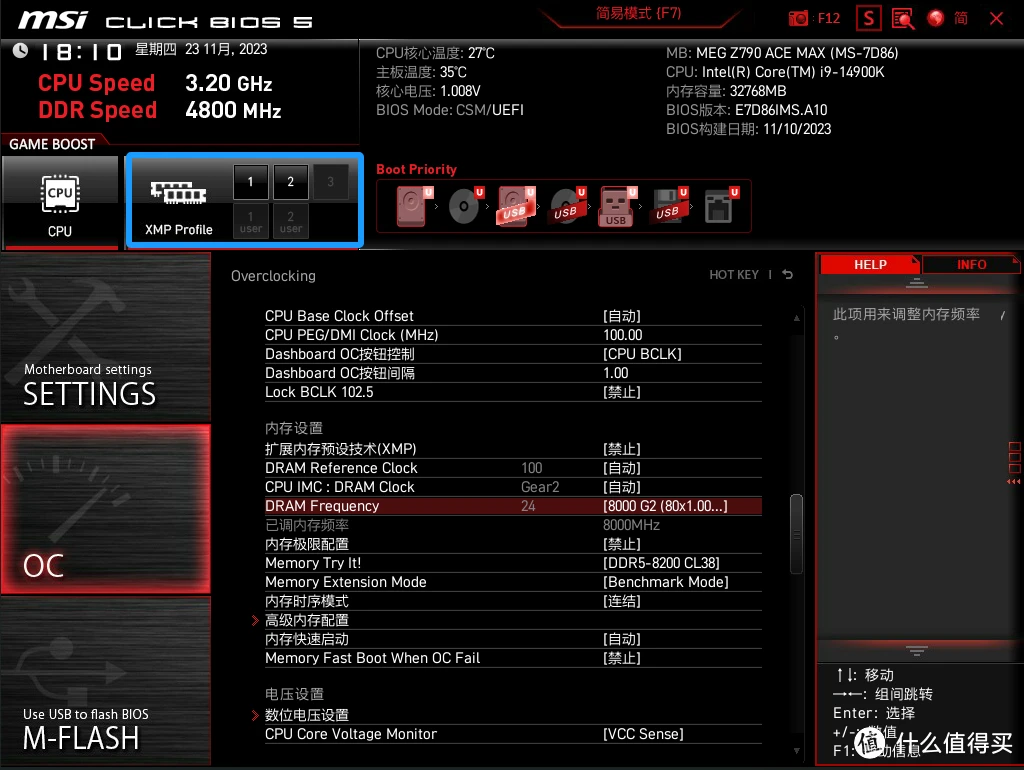
Task: Click the MB: MEG Z790 ACE MAX text
Action: click(x=782, y=53)
